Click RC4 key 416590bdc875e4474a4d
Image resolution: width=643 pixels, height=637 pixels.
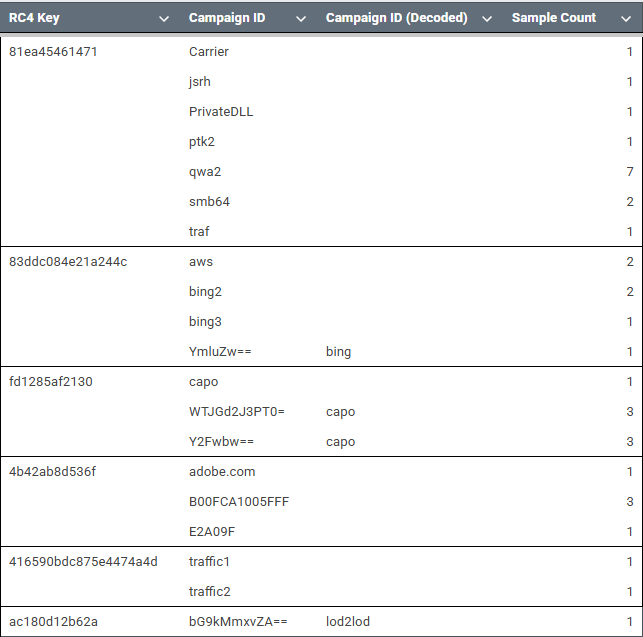[83, 562]
